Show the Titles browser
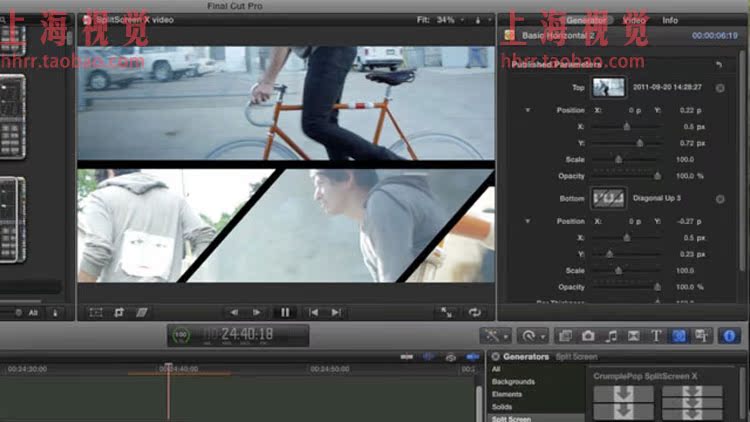This screenshot has width=750, height=422. pyautogui.click(x=656, y=336)
